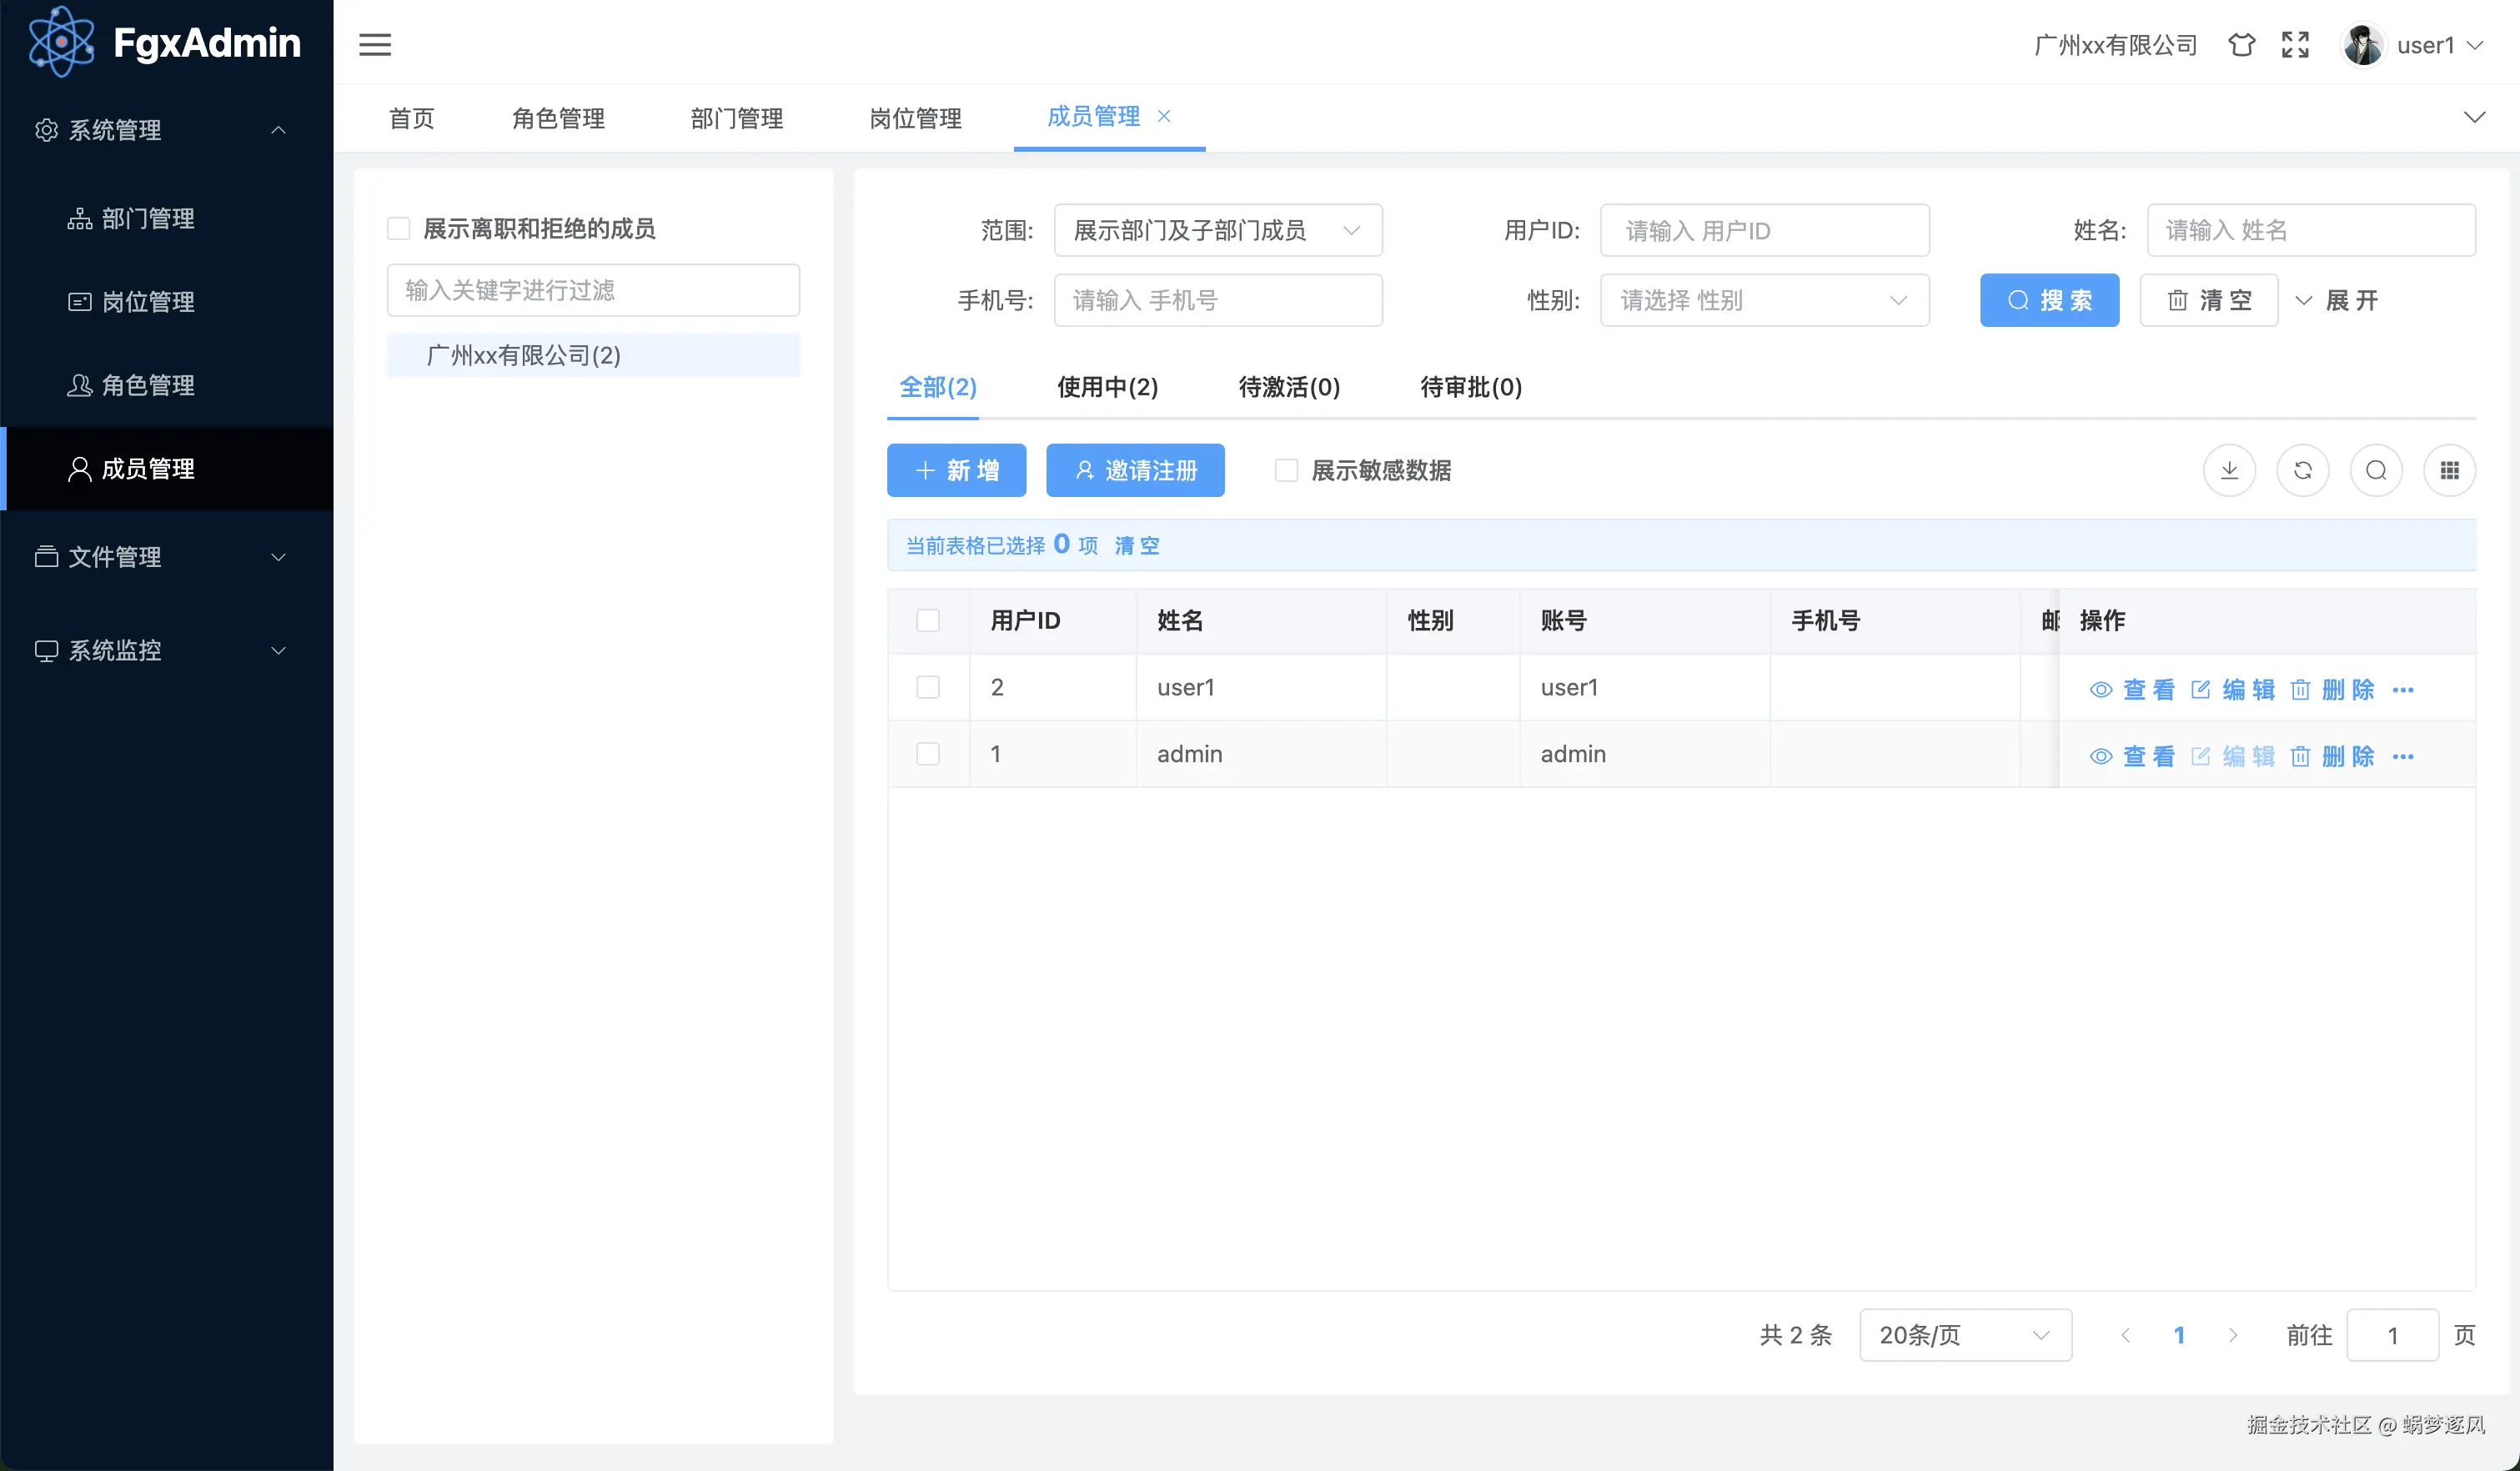Check the 展示敏感数据 checkbox
This screenshot has width=2520, height=1471.
[x=1286, y=470]
